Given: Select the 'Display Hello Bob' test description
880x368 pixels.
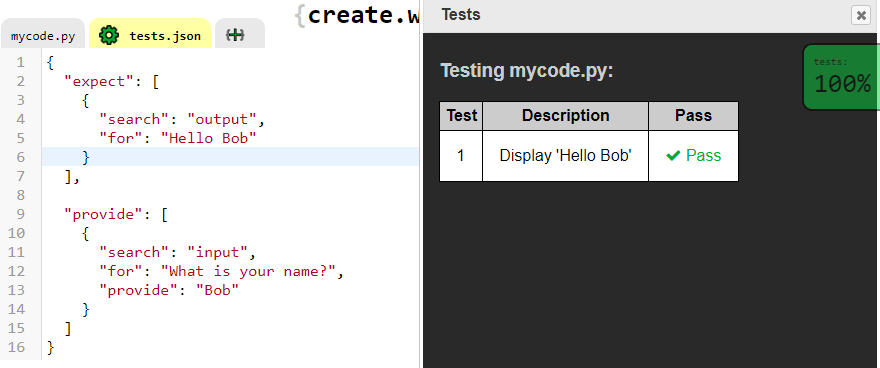Looking at the screenshot, I should (566, 155).
